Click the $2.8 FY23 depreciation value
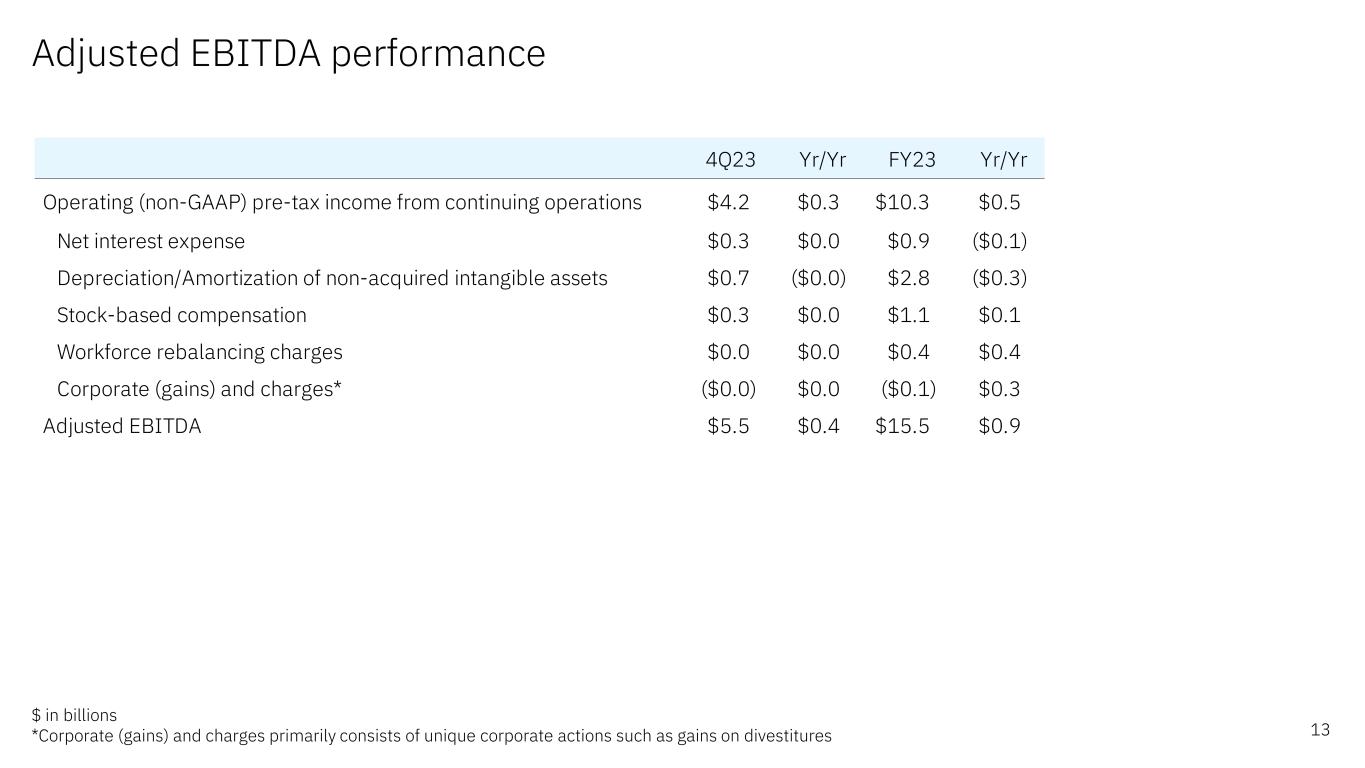 pyautogui.click(x=908, y=278)
